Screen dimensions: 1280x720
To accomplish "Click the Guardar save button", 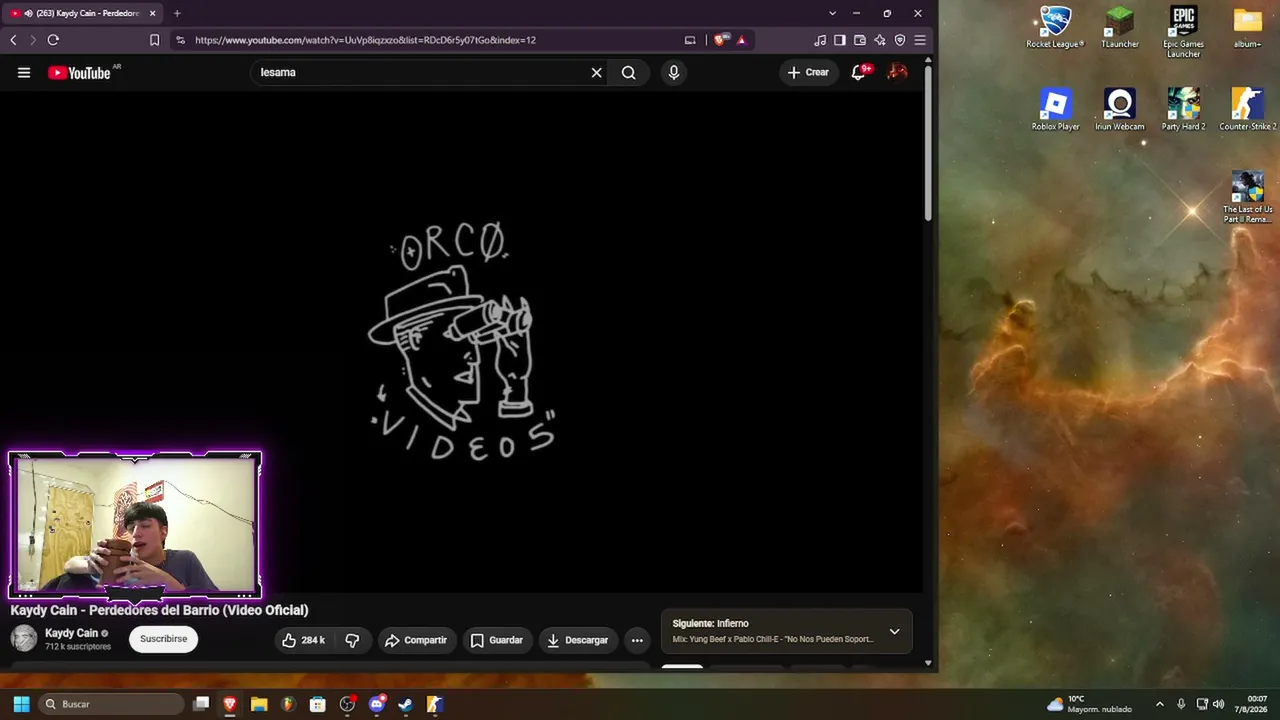I will 497,640.
